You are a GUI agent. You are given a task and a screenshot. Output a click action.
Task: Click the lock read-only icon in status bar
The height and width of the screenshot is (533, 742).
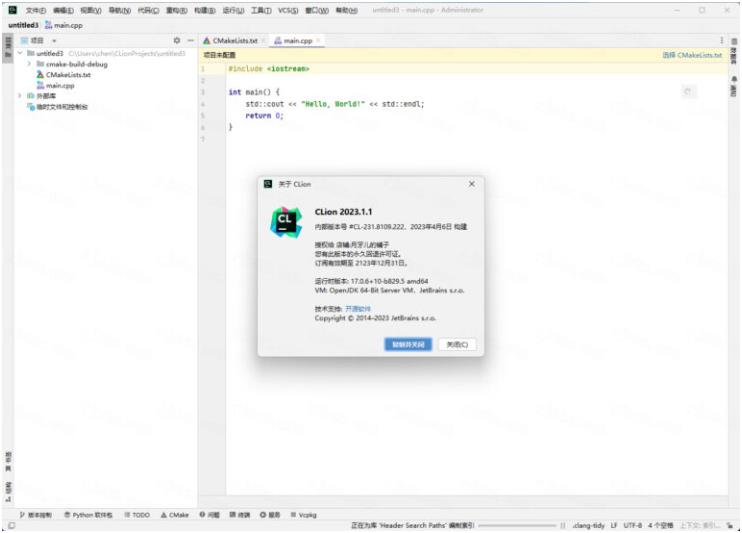pyautogui.click(x=731, y=525)
